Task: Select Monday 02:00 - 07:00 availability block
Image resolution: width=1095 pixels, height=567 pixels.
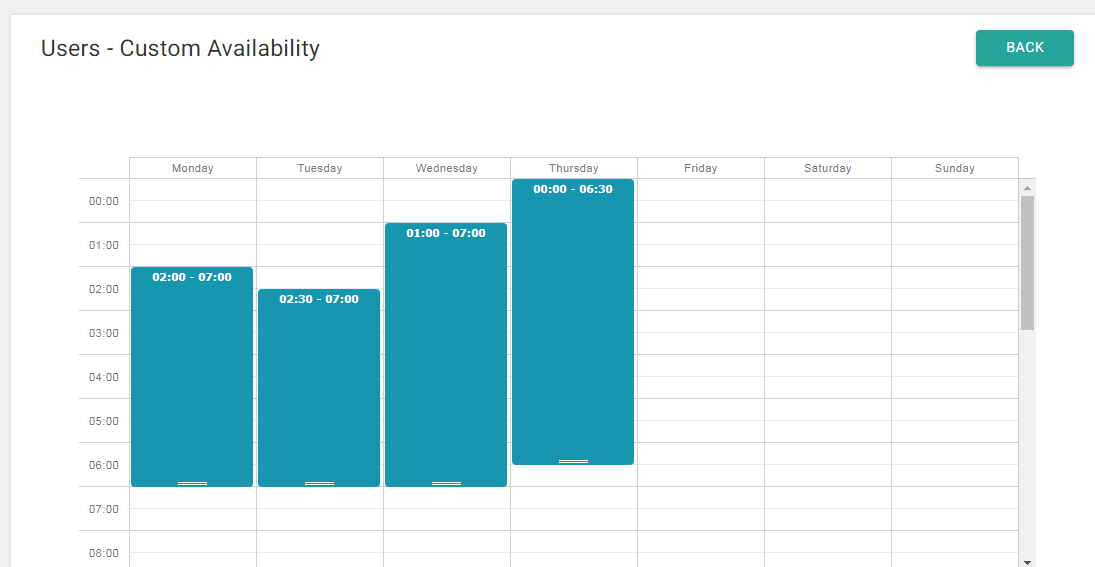Action: pos(192,376)
